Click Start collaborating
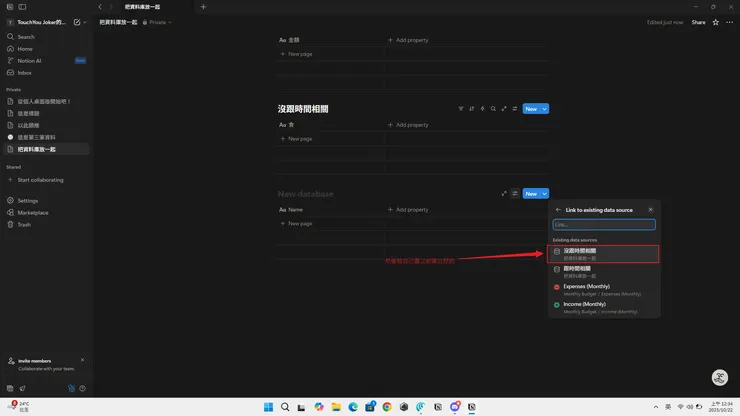This screenshot has width=740, height=416. coord(46,180)
